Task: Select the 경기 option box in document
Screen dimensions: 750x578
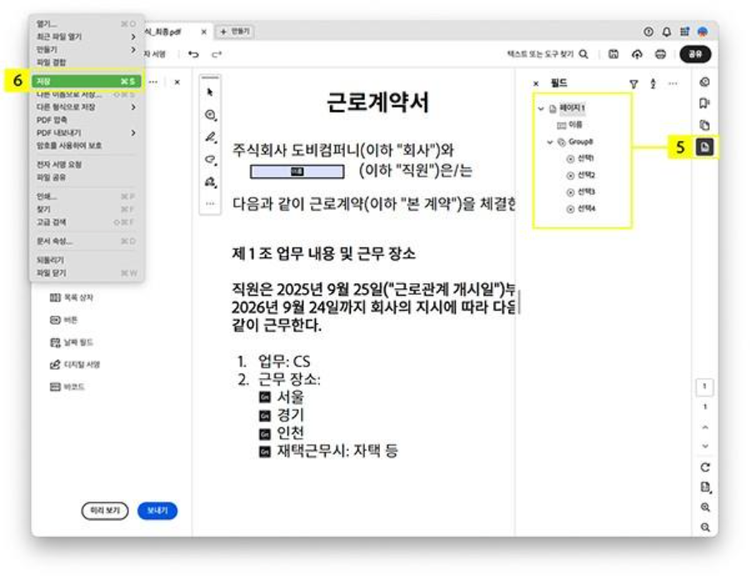Action: click(x=265, y=416)
